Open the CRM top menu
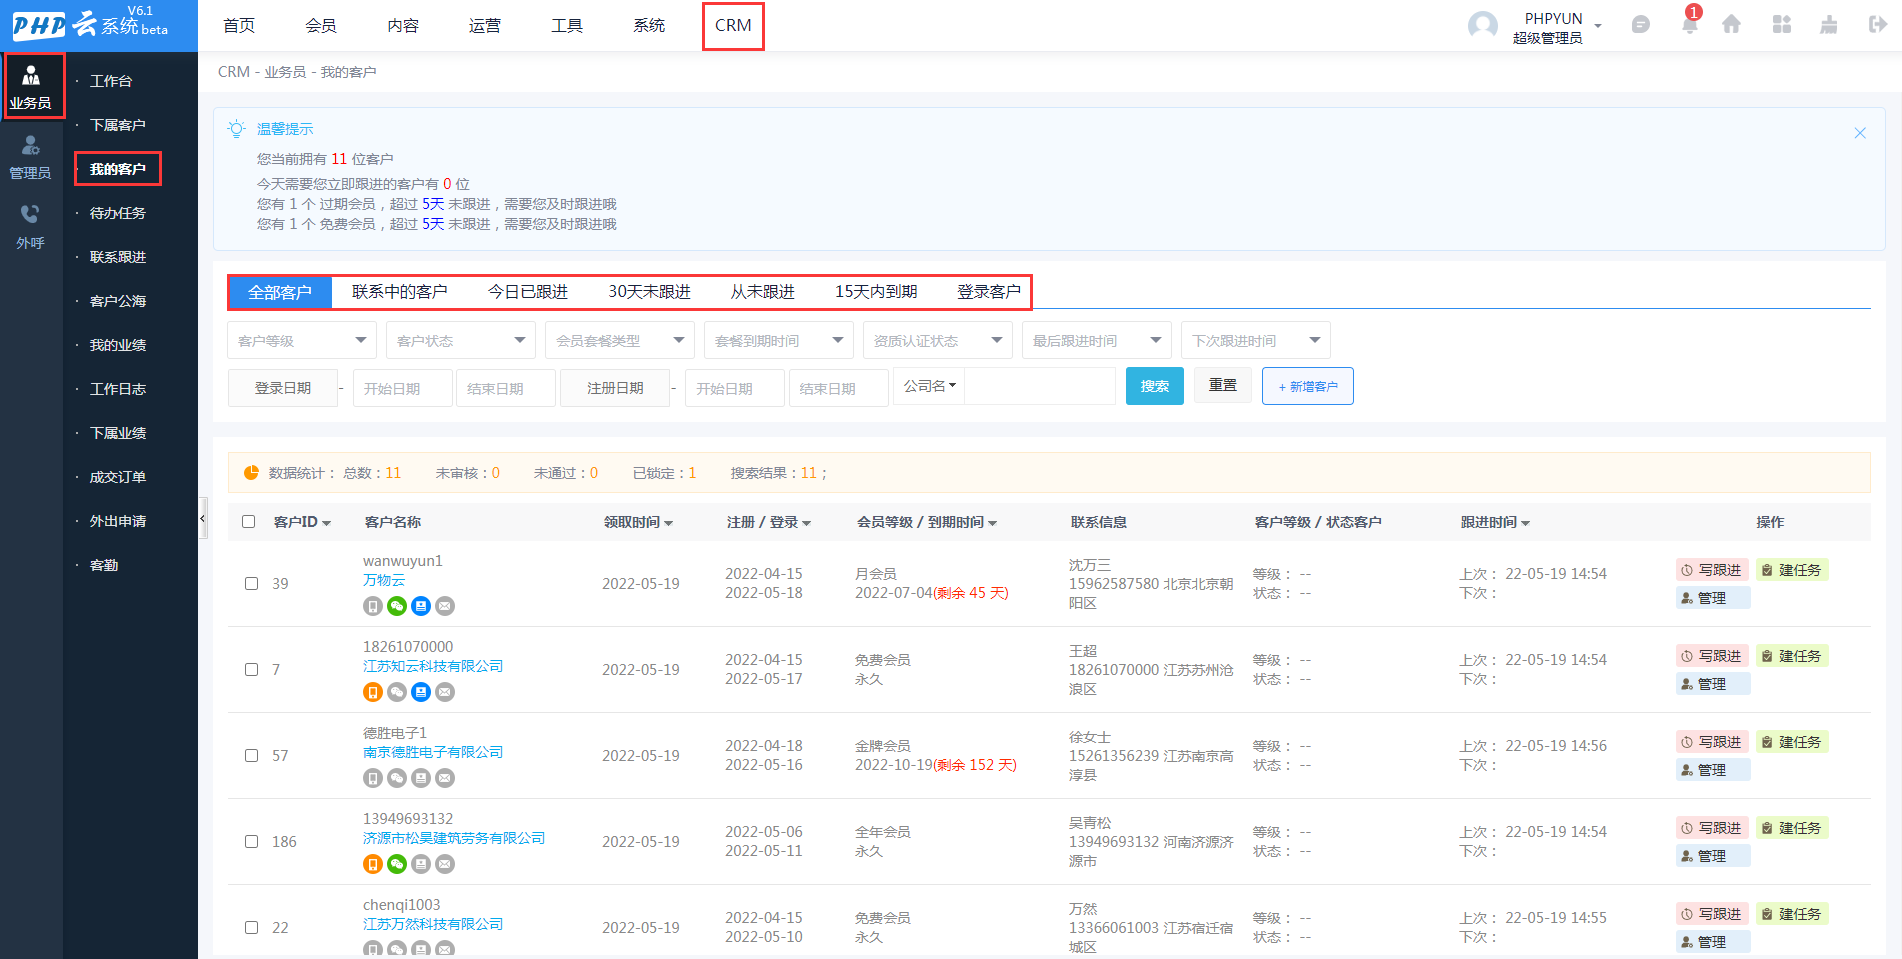 (733, 26)
